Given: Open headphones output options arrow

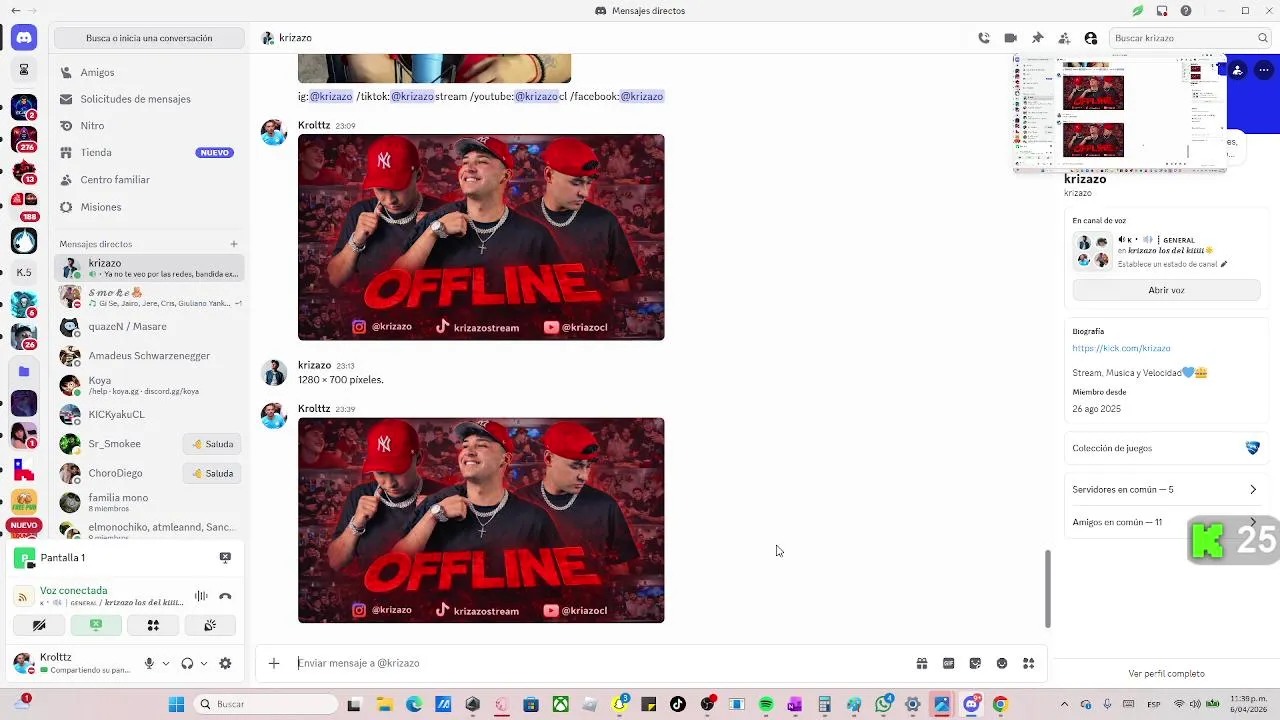Looking at the screenshot, I should [203, 663].
